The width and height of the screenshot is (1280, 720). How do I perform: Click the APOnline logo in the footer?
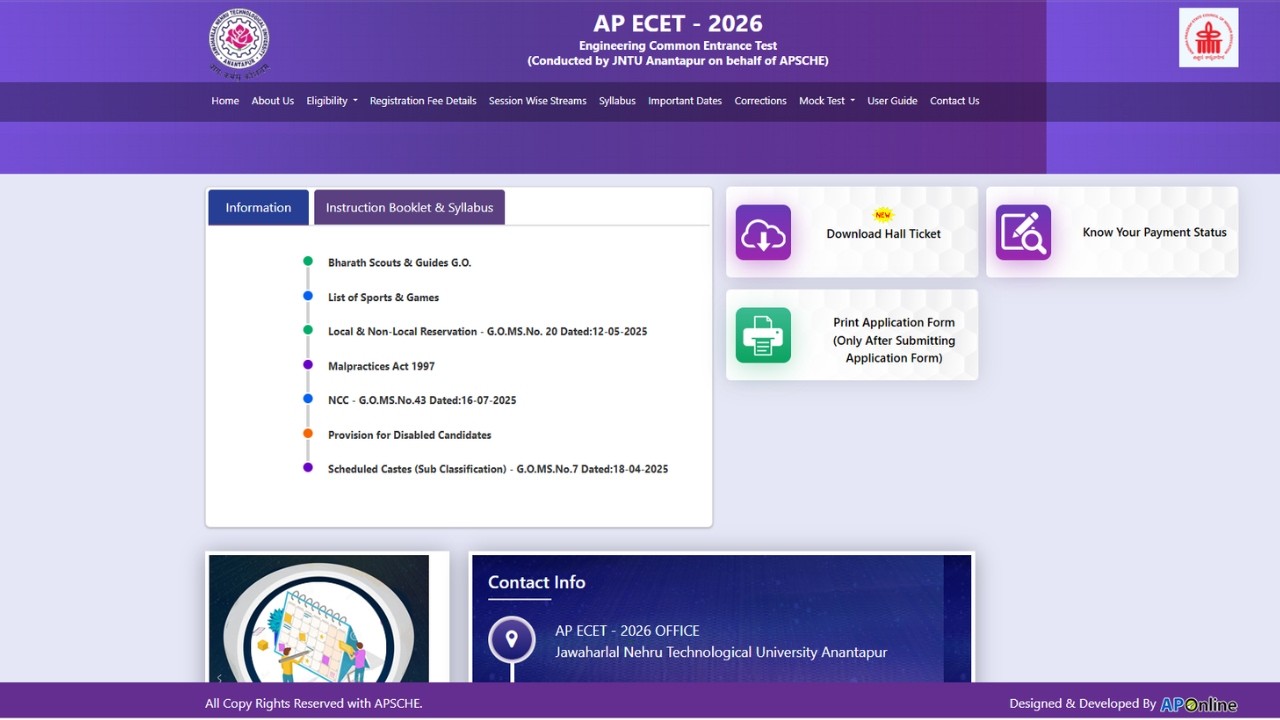(1198, 704)
